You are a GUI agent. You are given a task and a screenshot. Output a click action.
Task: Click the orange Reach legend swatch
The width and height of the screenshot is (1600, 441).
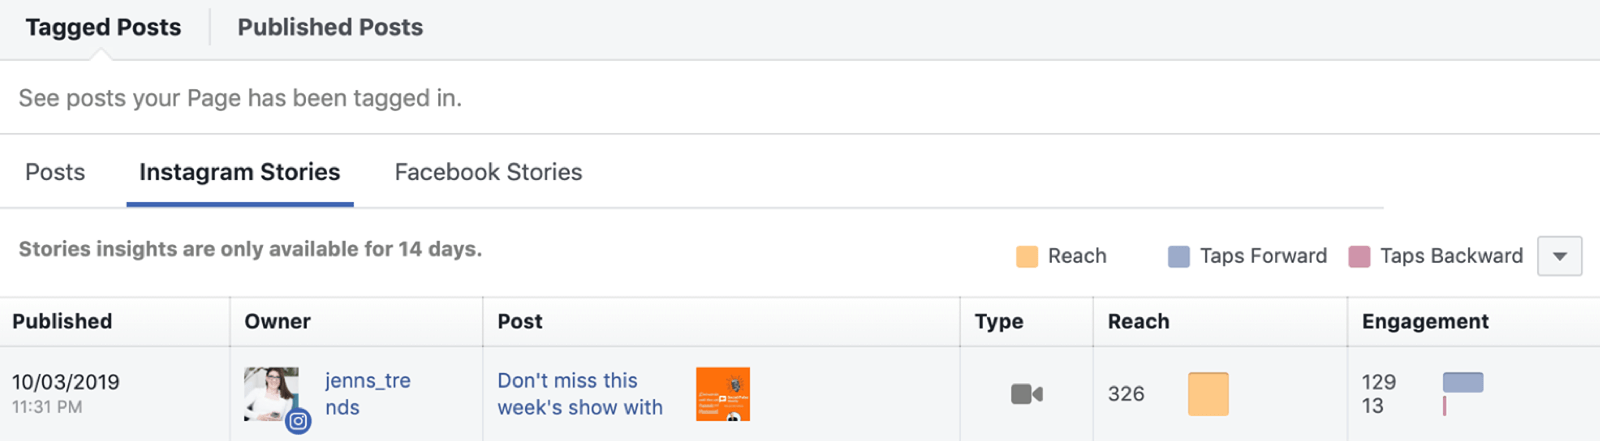click(1026, 256)
